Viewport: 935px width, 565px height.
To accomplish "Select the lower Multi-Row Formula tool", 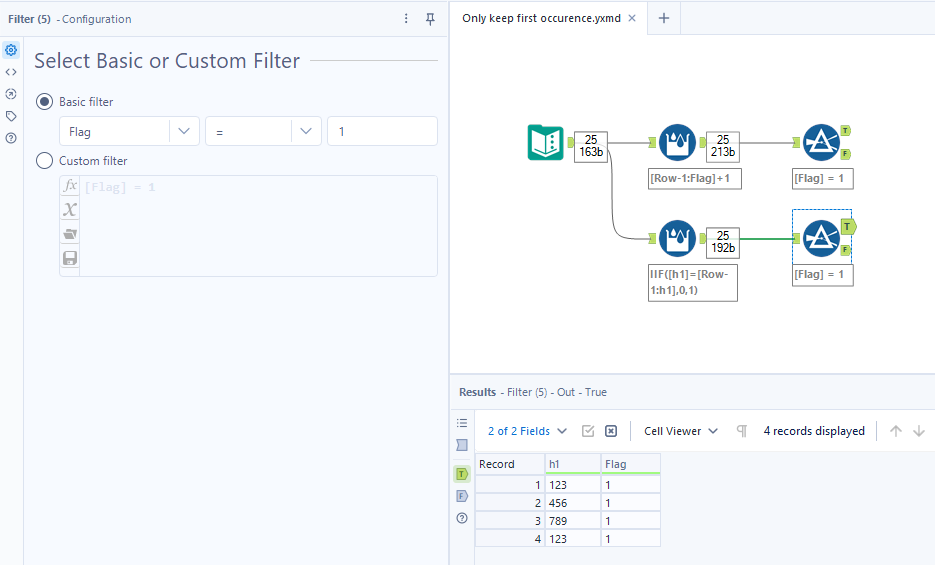I will coord(678,238).
